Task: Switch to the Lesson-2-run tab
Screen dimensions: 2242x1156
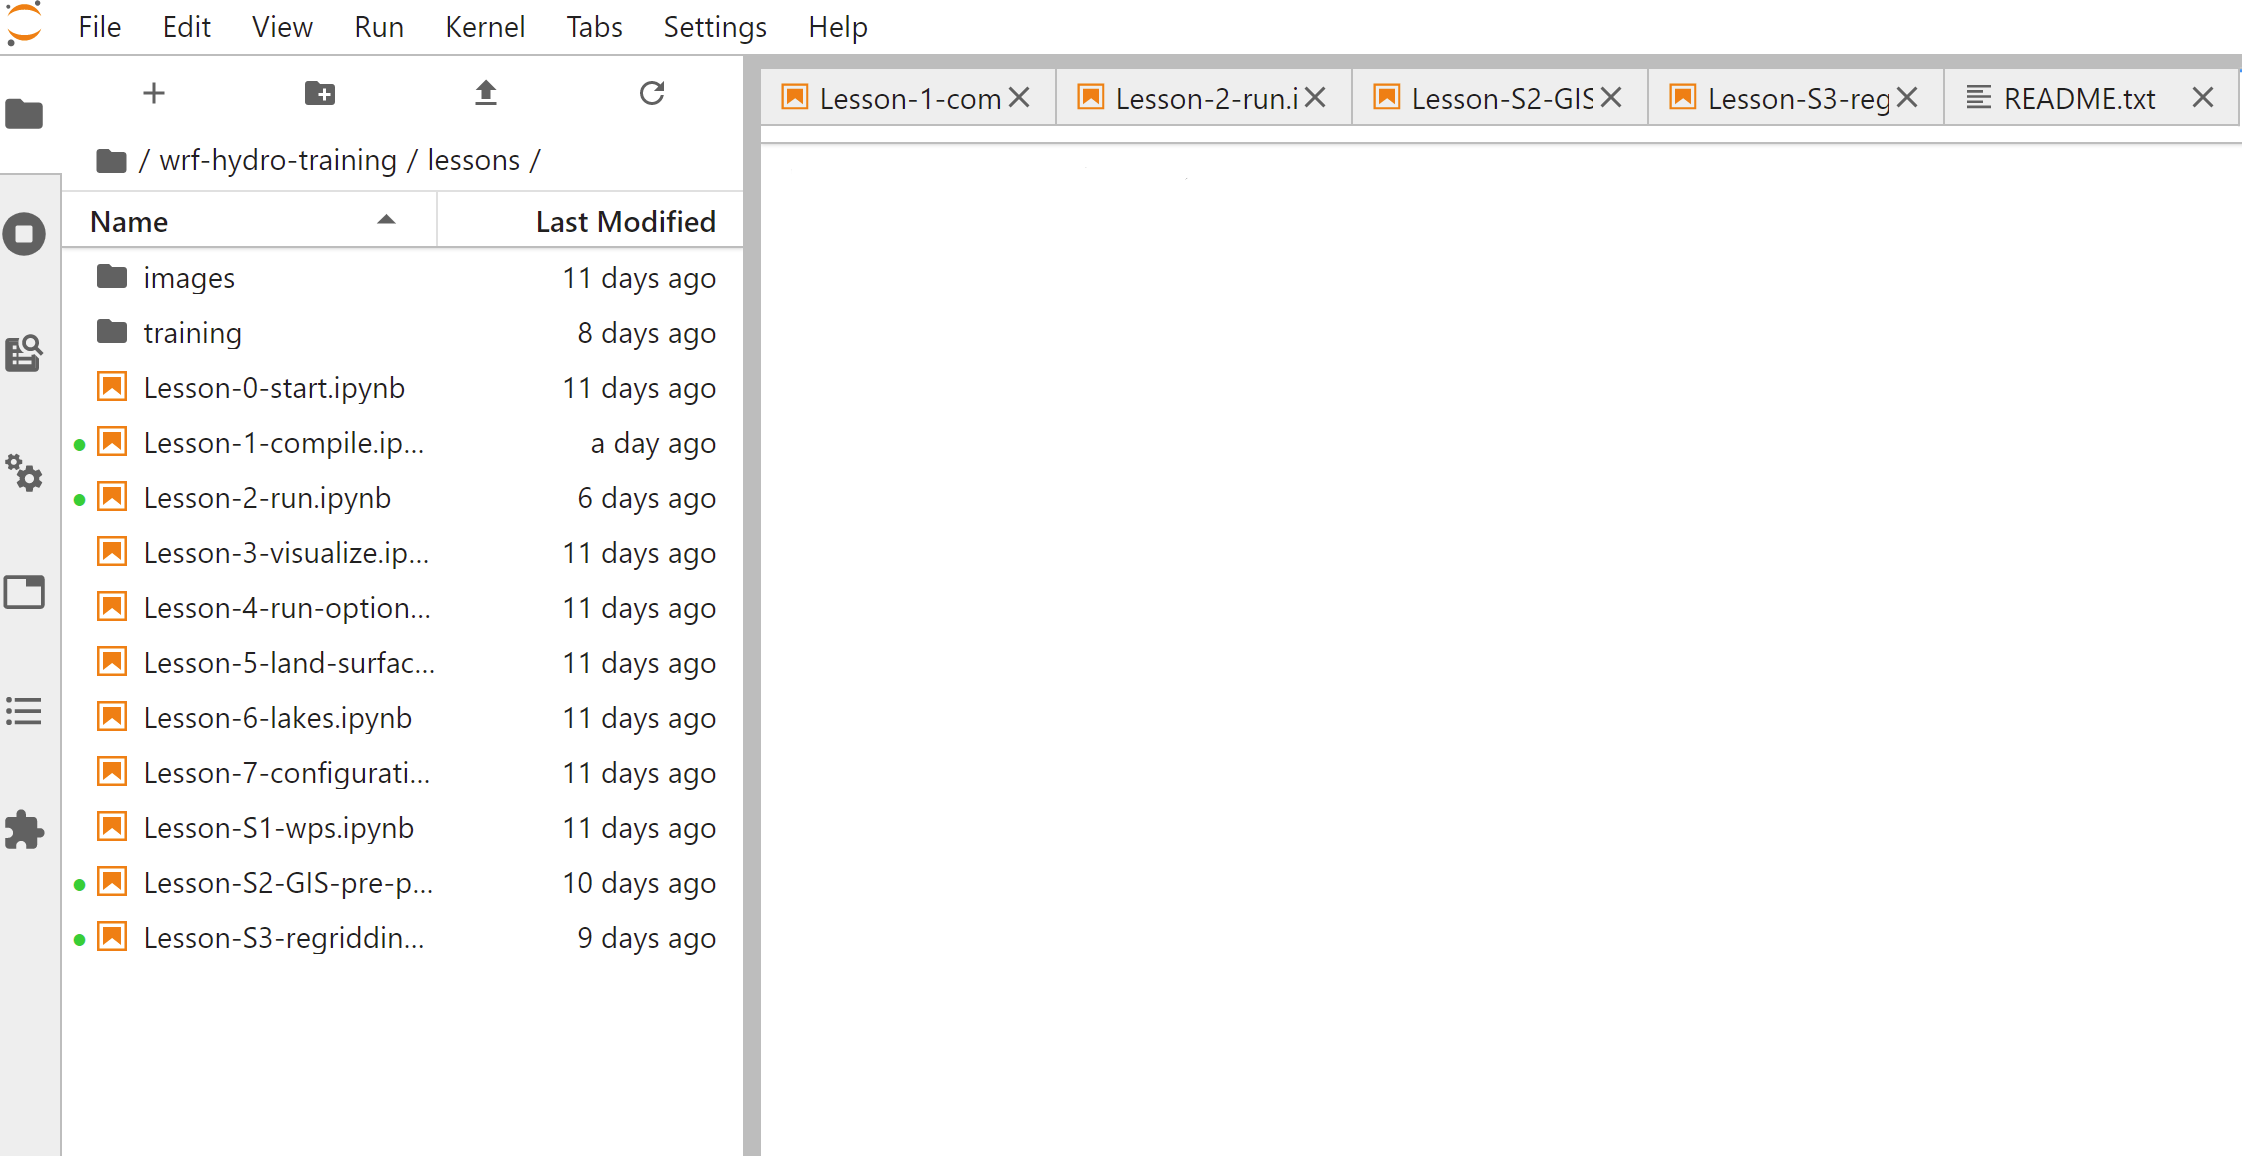Action: click(x=1205, y=98)
